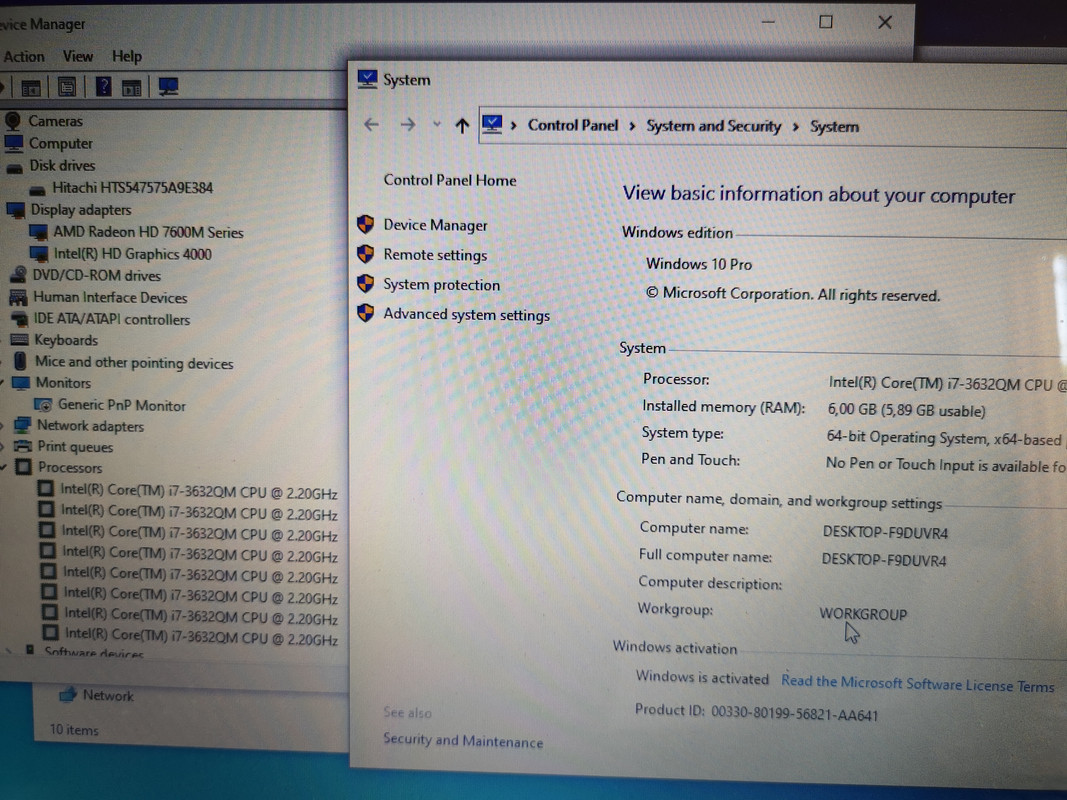Select the Network adapters category

pos(91,426)
